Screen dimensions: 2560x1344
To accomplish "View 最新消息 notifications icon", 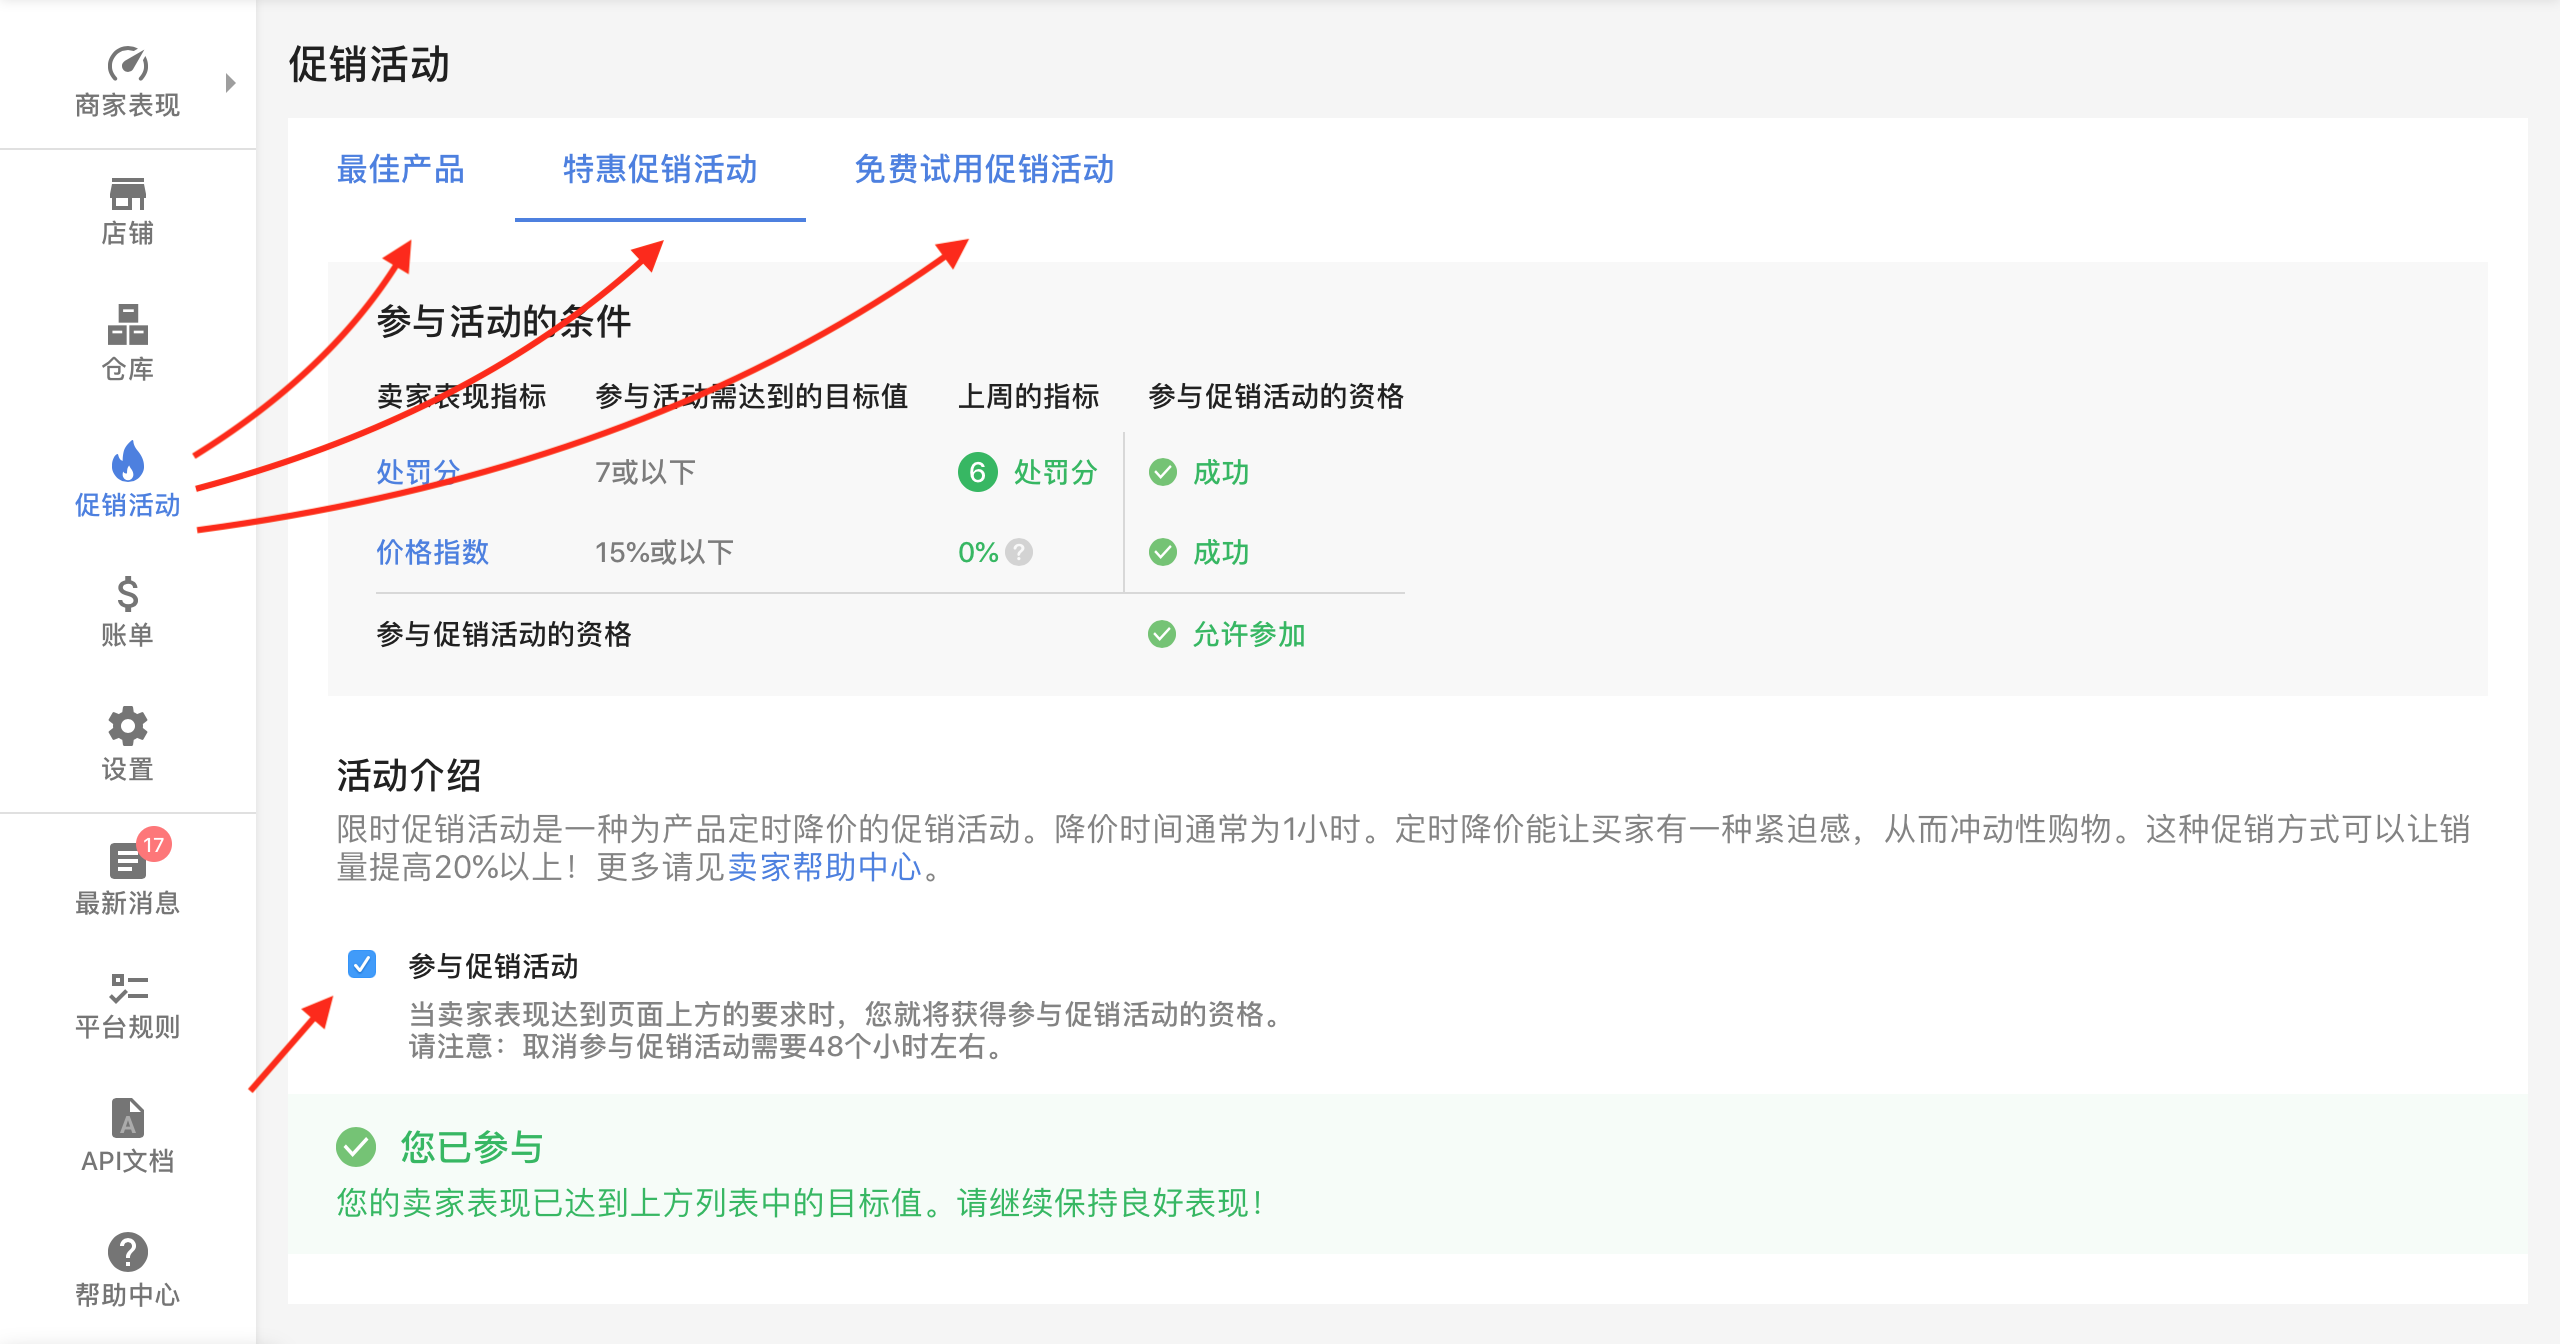I will pyautogui.click(x=127, y=861).
